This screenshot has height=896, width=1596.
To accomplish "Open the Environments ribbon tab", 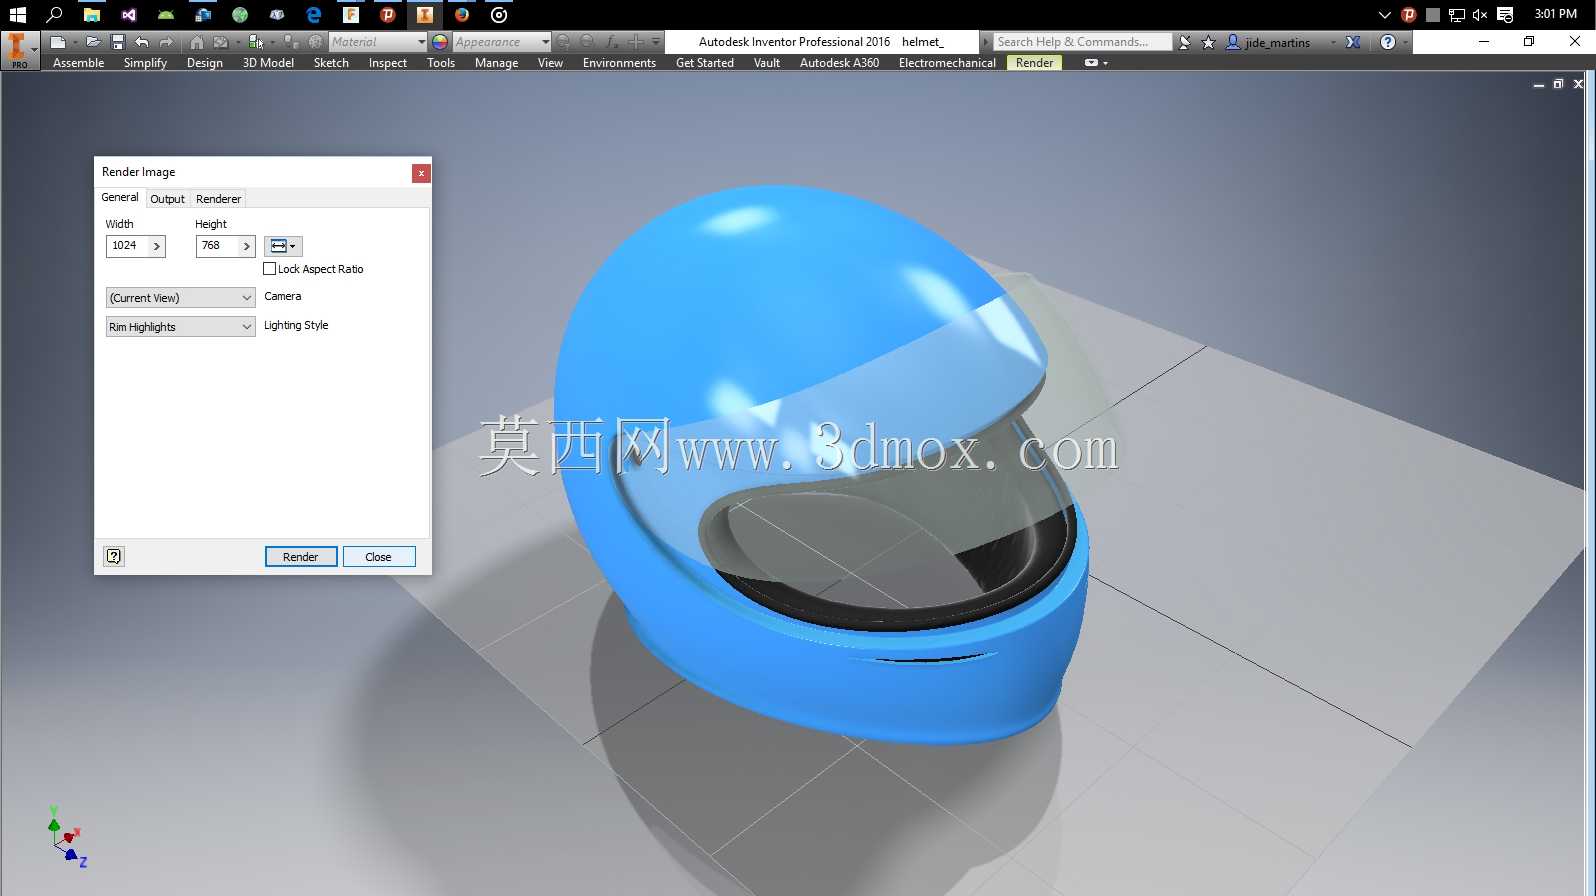I will coord(619,63).
